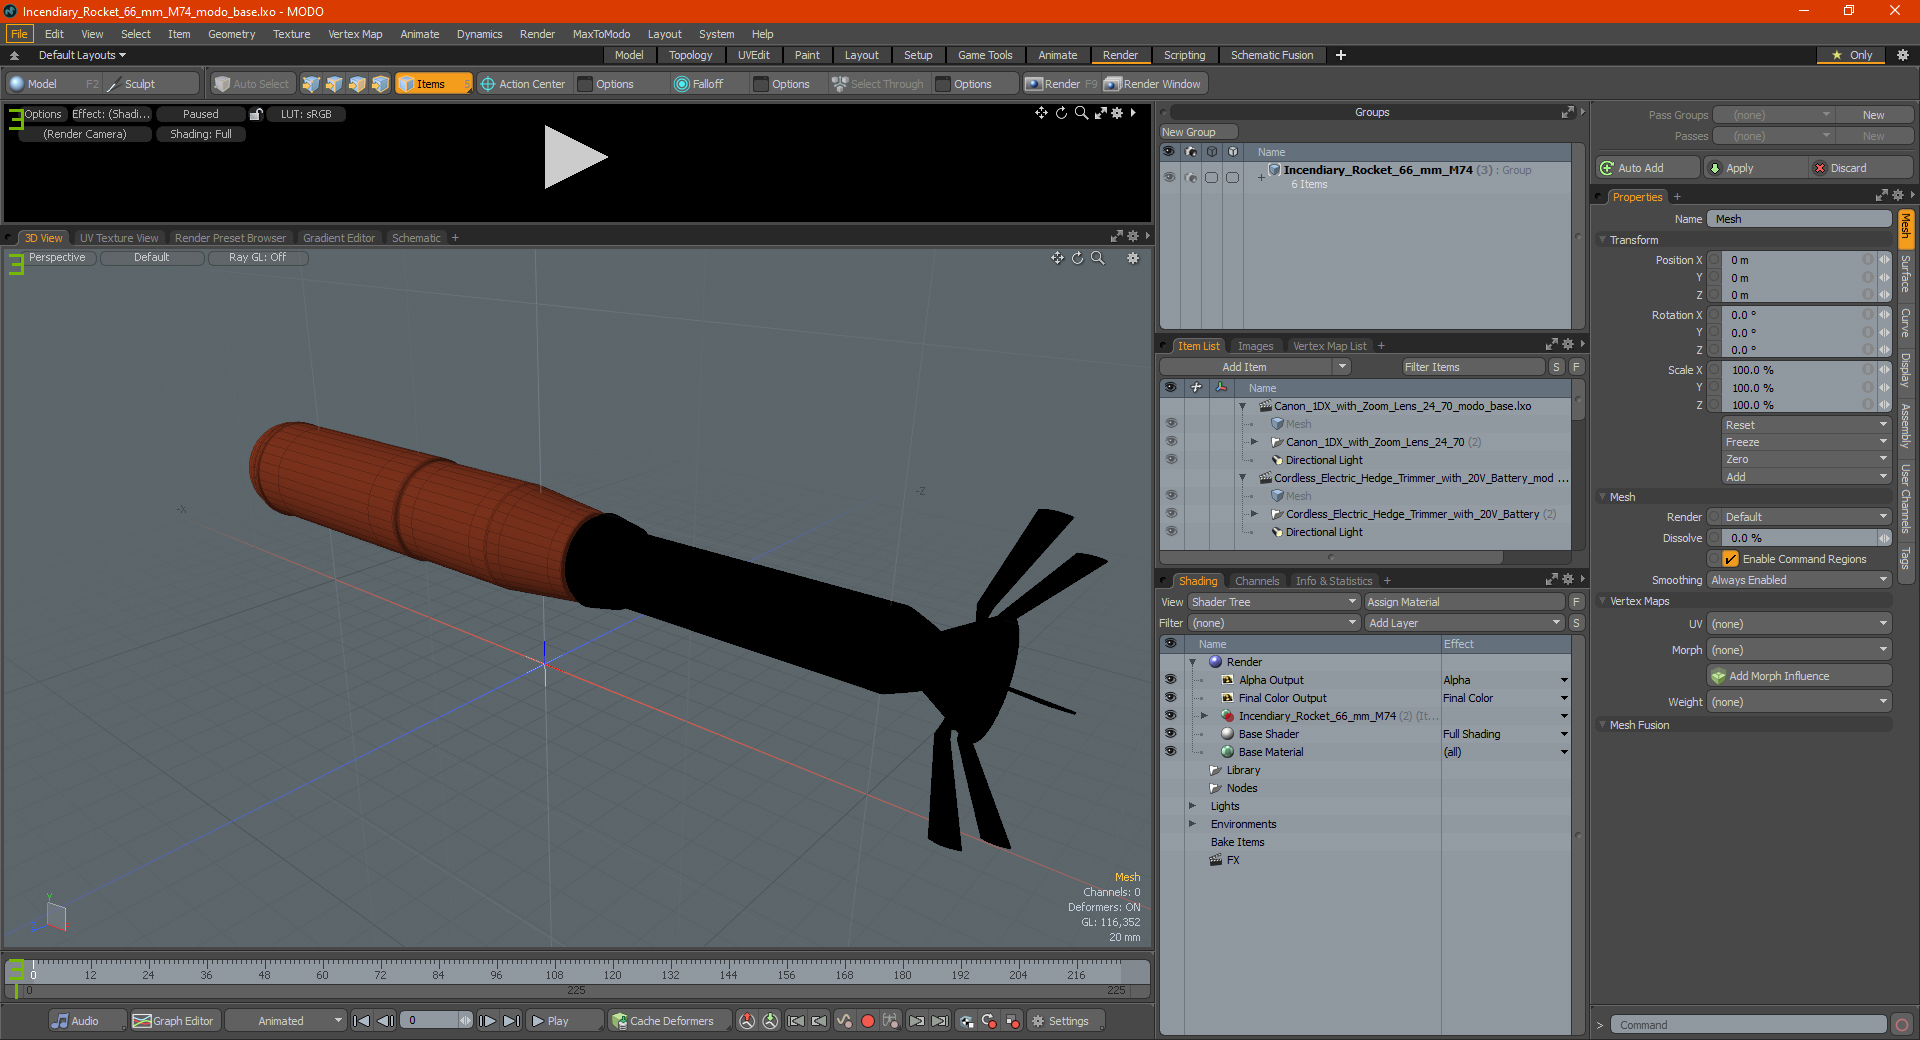Click the render preview reset rotate icon
The width and height of the screenshot is (1920, 1040).
1061,113
